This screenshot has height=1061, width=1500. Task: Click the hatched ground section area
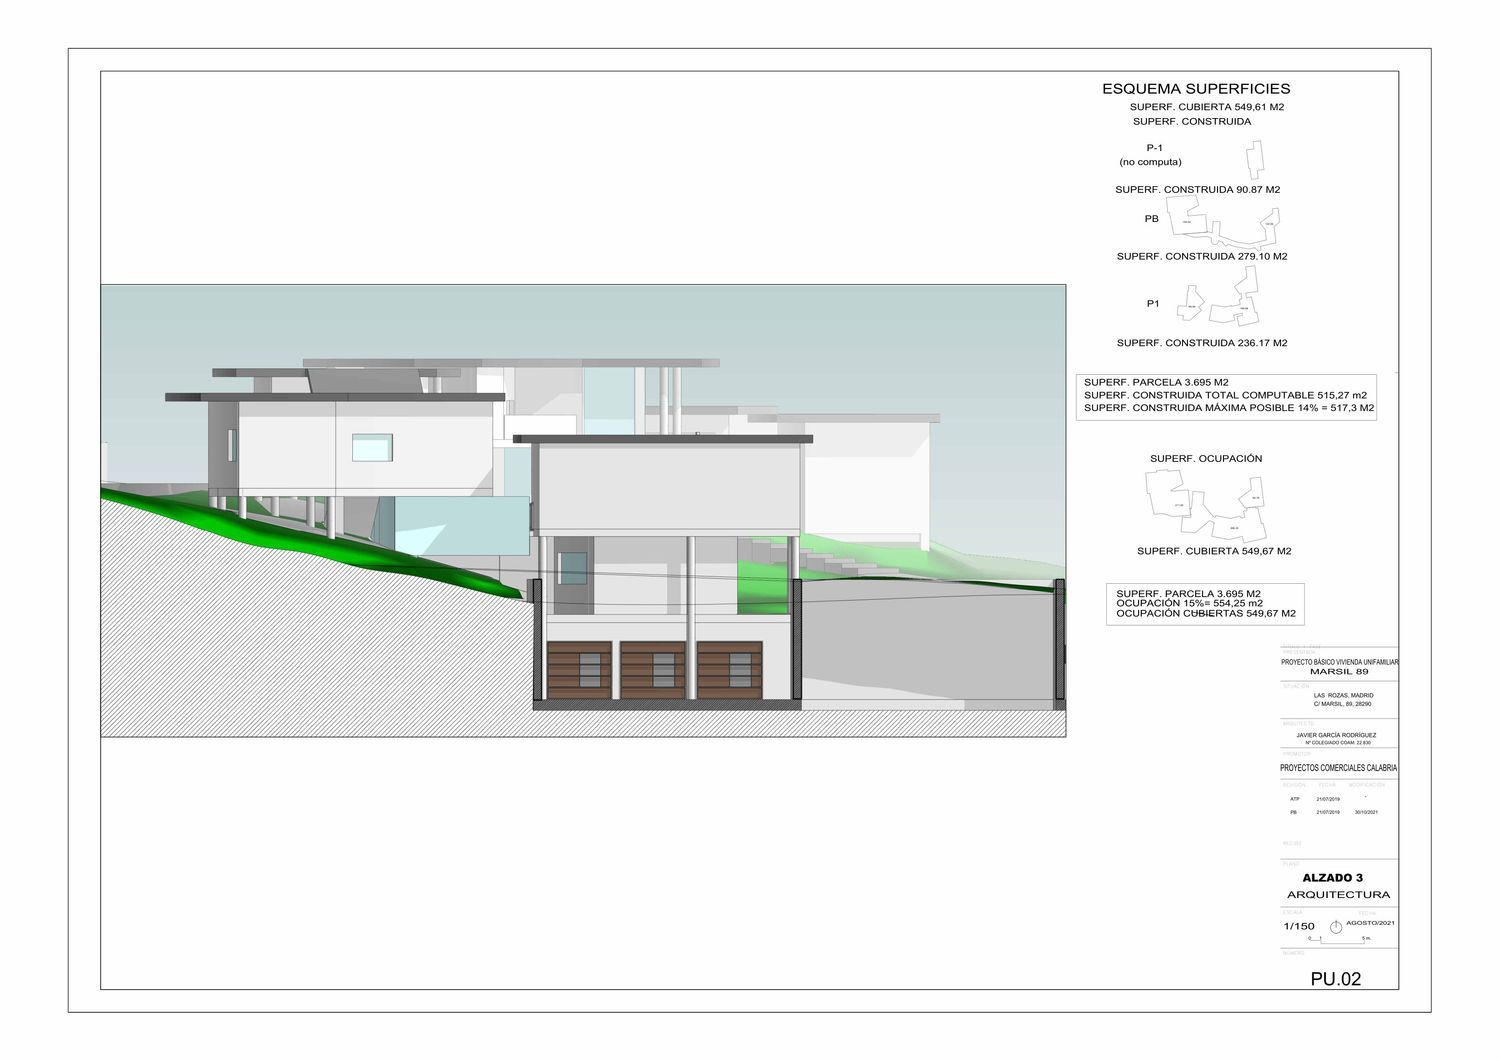click(300, 640)
